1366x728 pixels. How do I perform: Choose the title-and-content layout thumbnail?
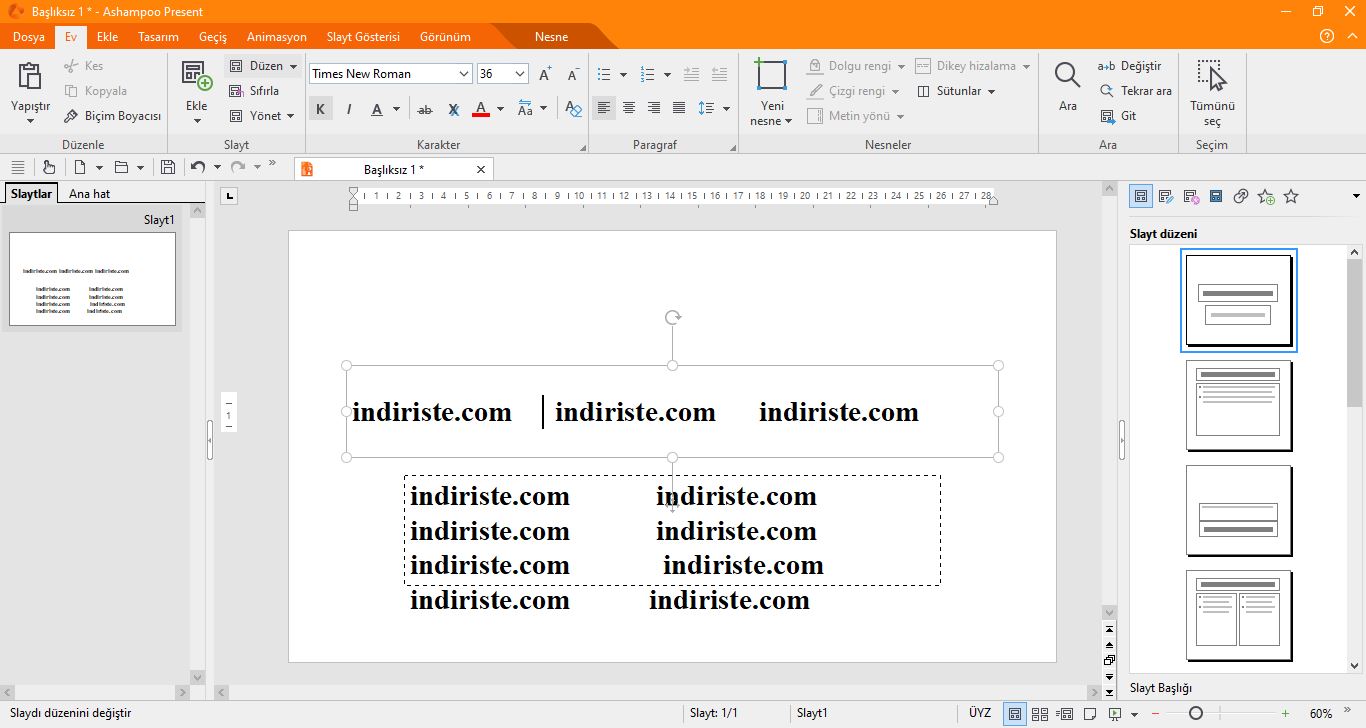[x=1238, y=406]
